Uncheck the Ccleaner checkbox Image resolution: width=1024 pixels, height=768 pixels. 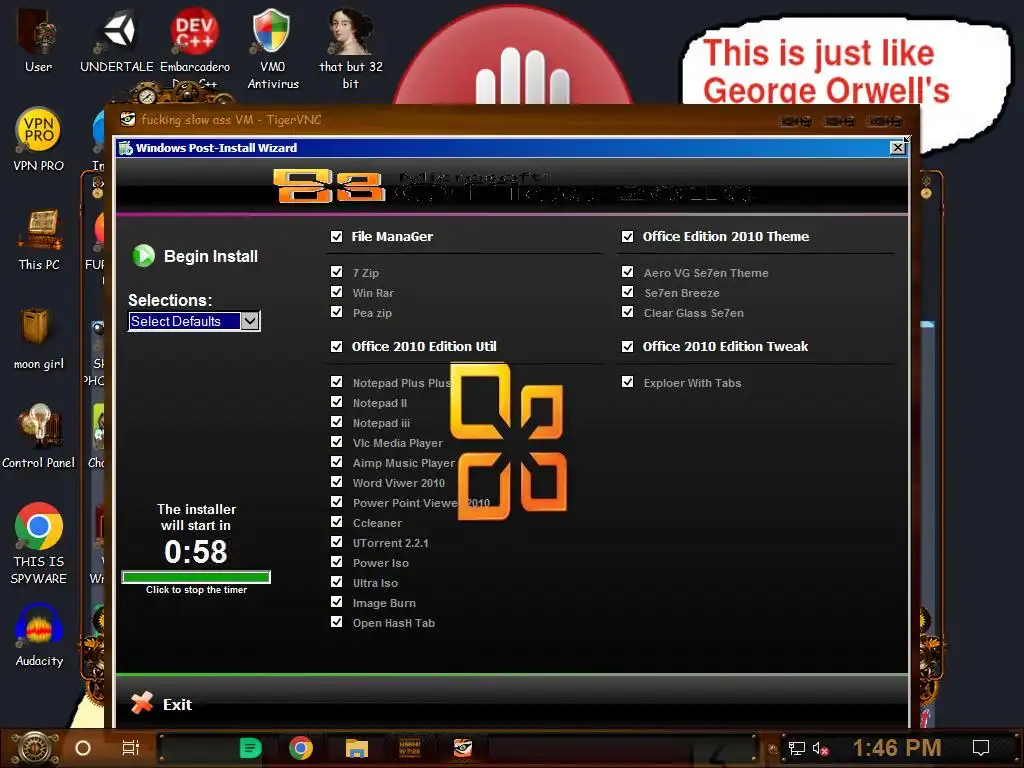(x=336, y=522)
